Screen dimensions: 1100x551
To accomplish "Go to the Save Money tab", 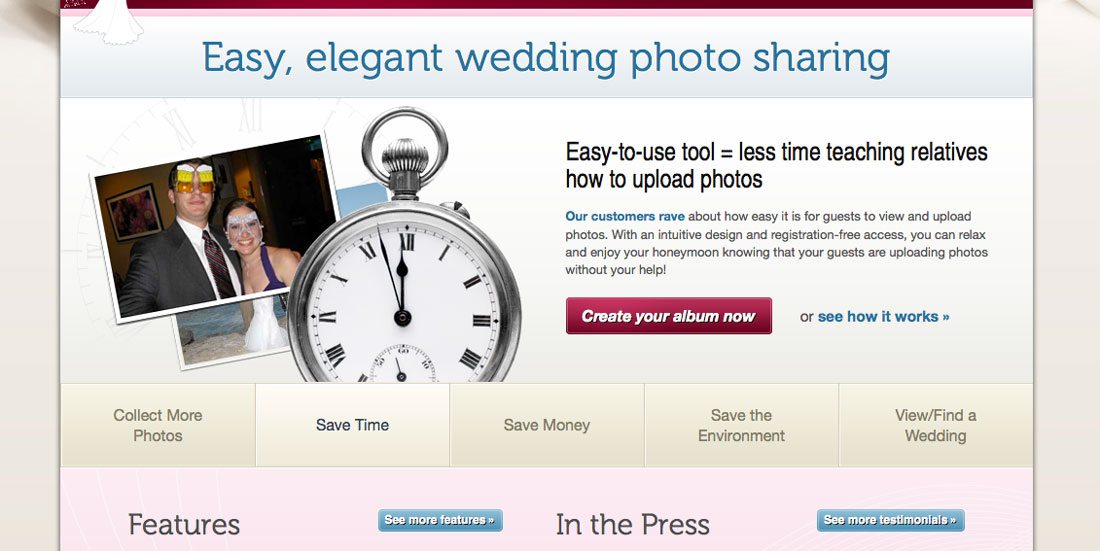I will coord(546,425).
